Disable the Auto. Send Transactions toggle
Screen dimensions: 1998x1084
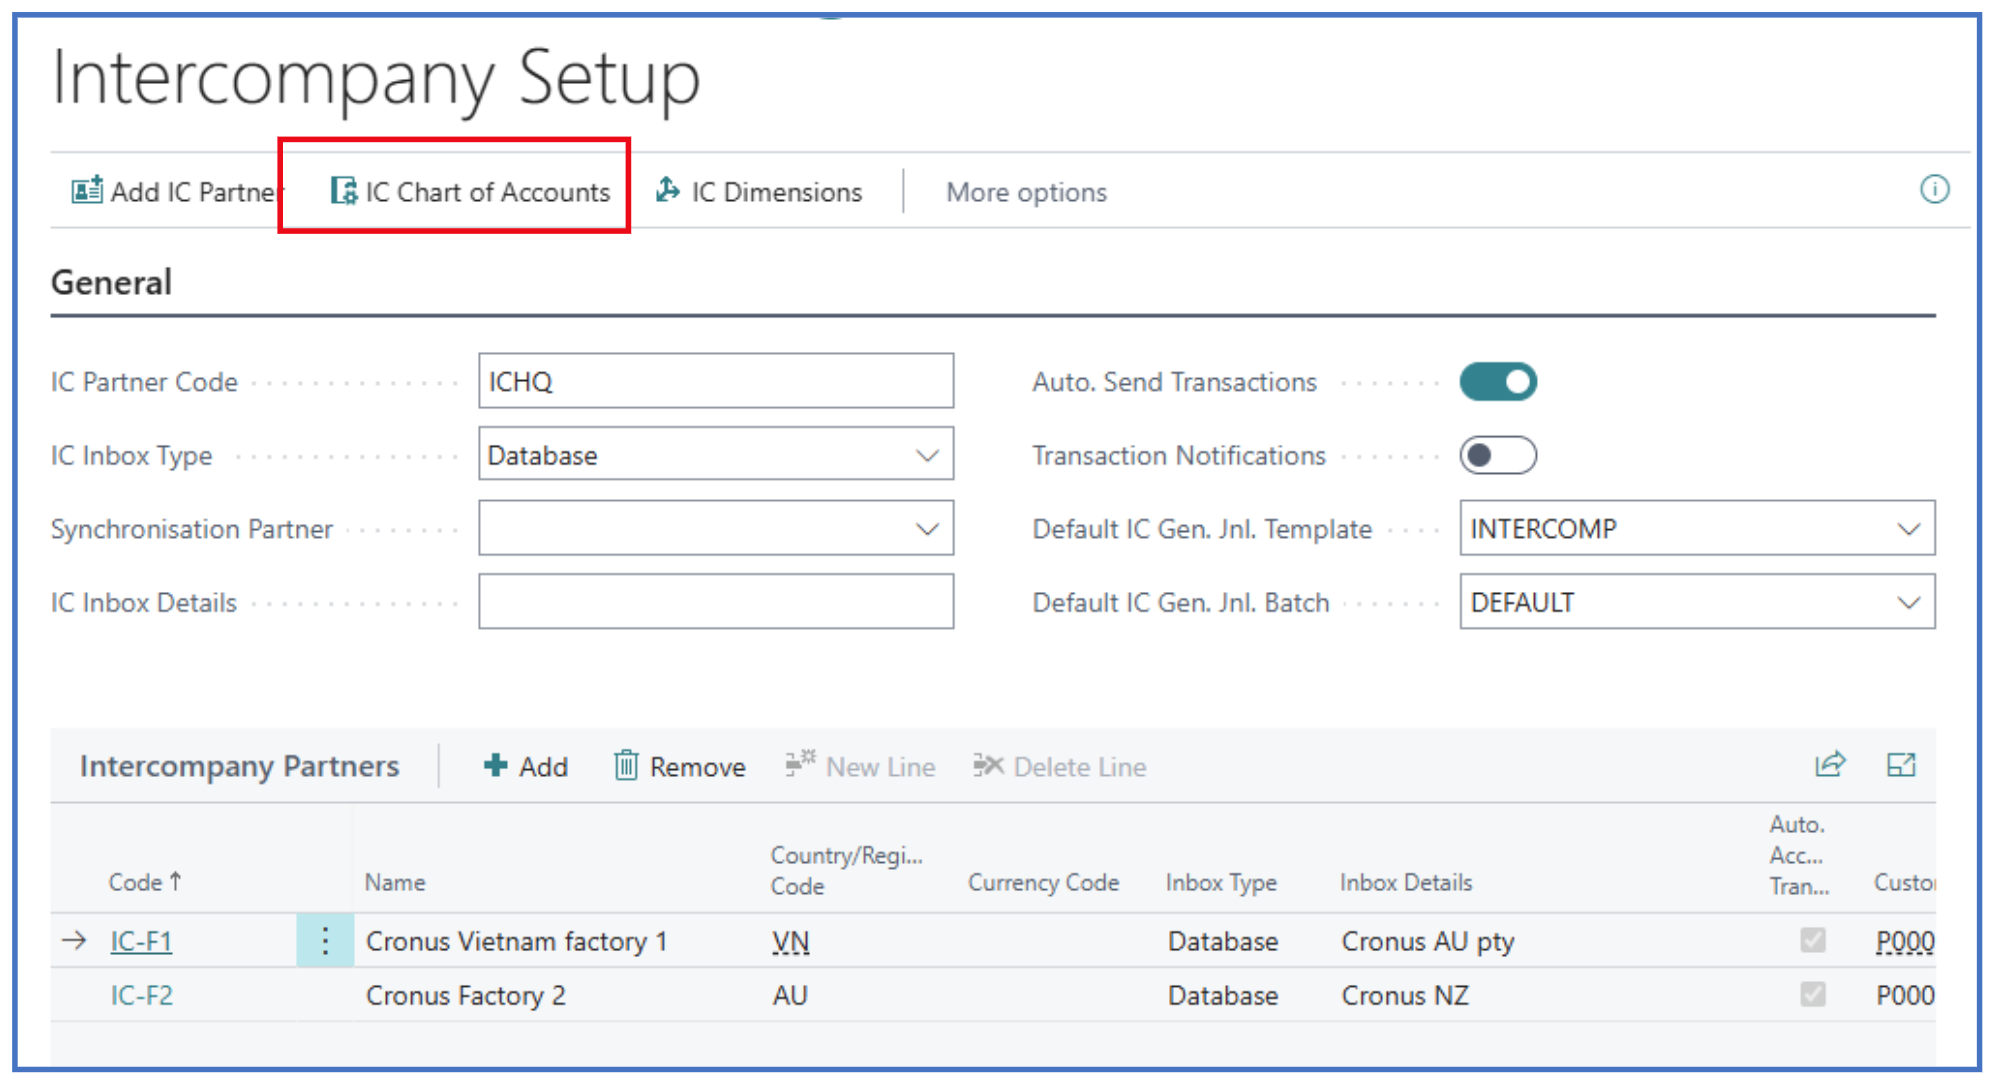1497,382
